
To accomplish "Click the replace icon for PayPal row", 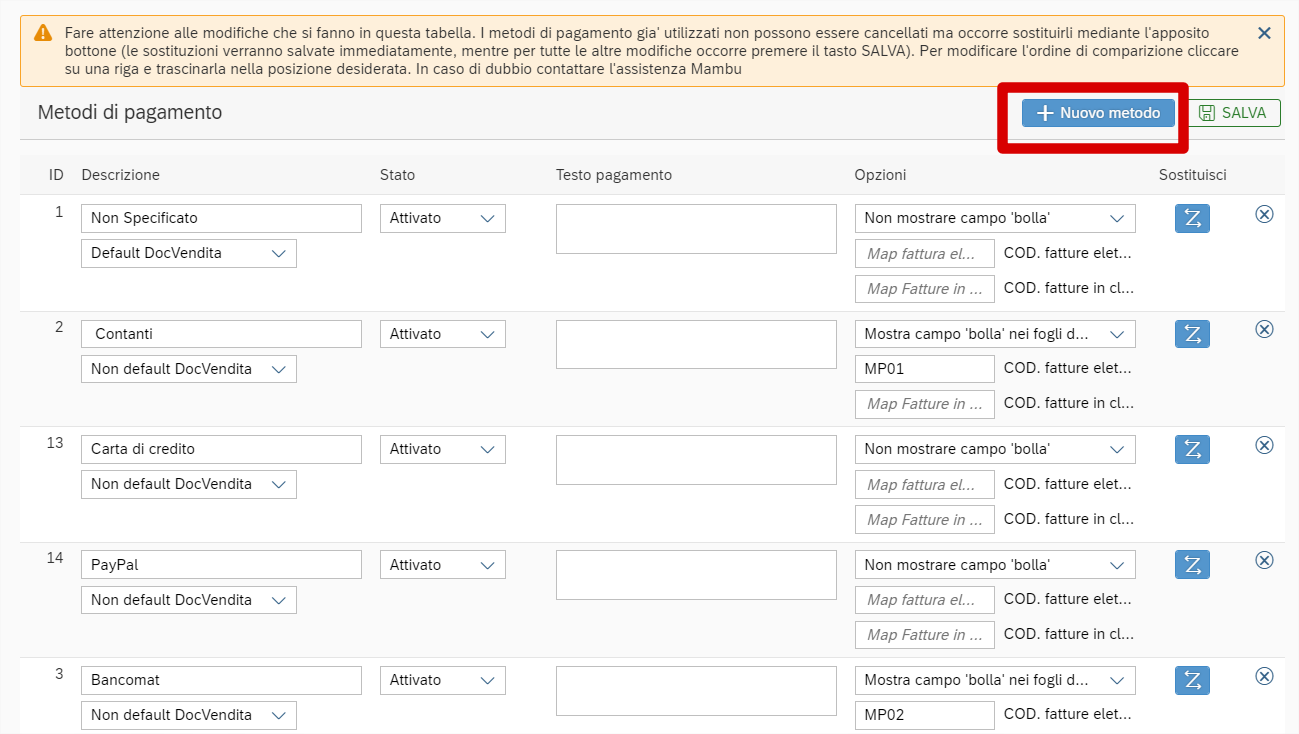I will [x=1192, y=565].
